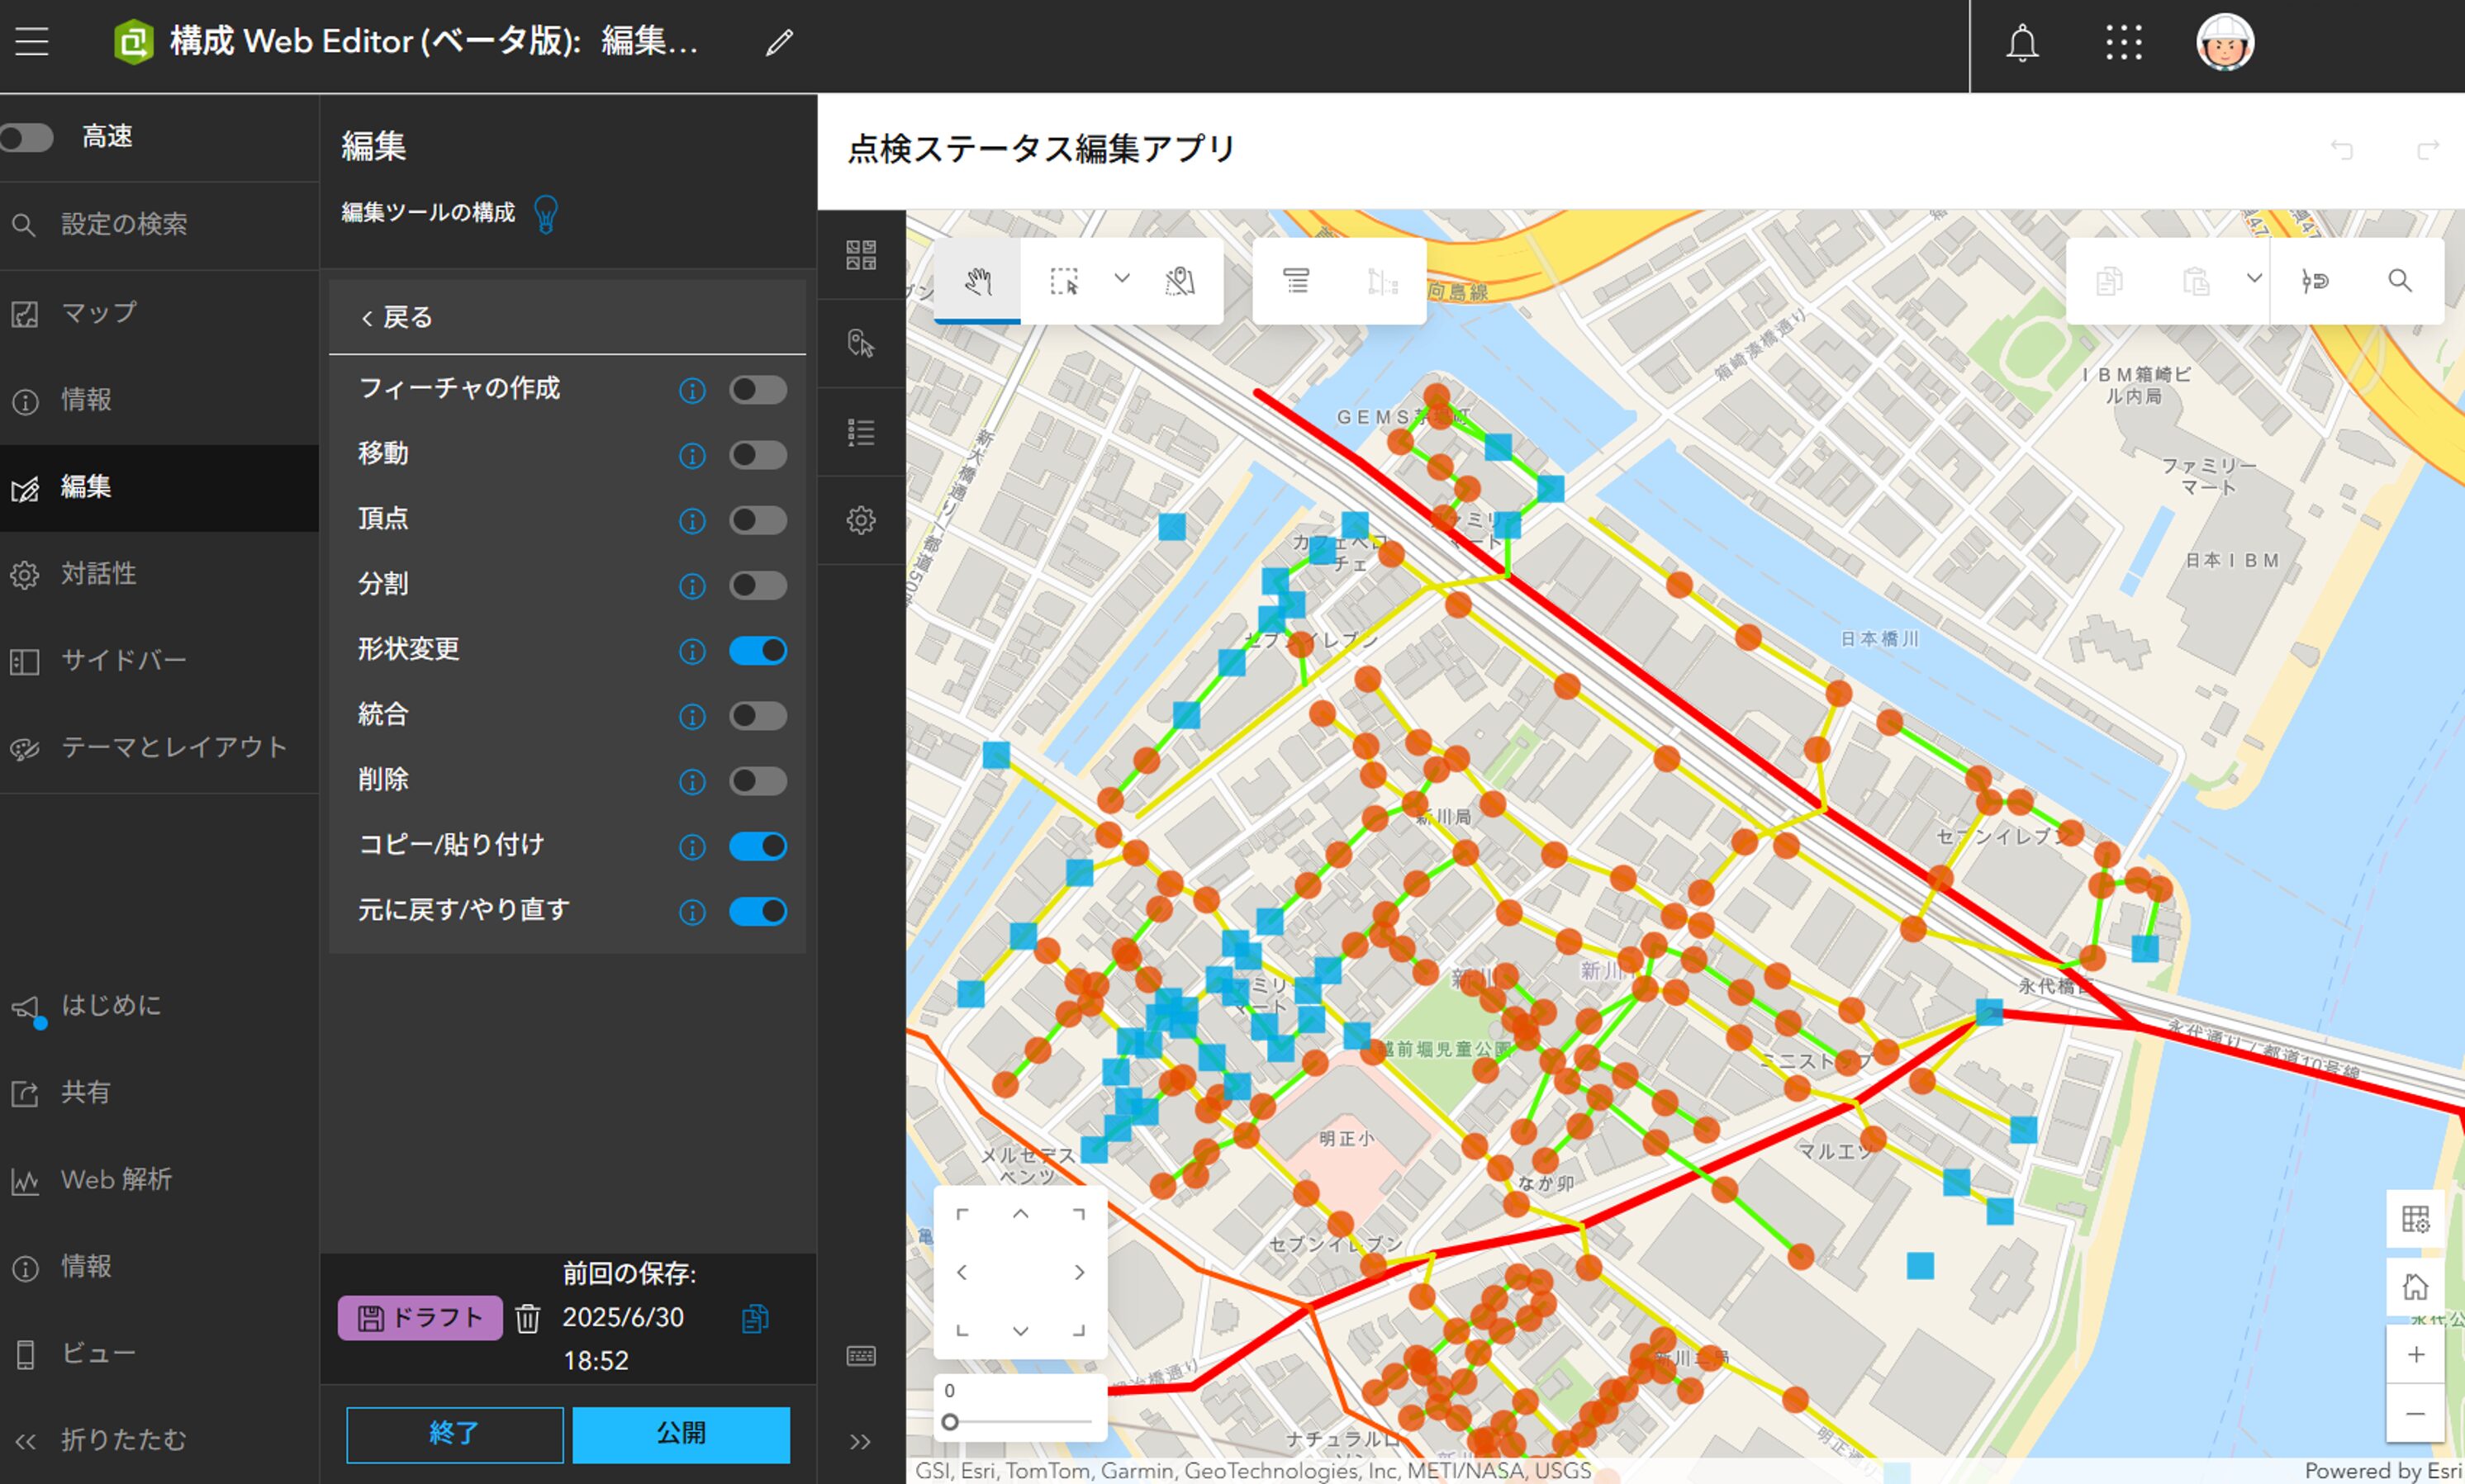Expand the side panel with the double chevron

click(860, 1441)
